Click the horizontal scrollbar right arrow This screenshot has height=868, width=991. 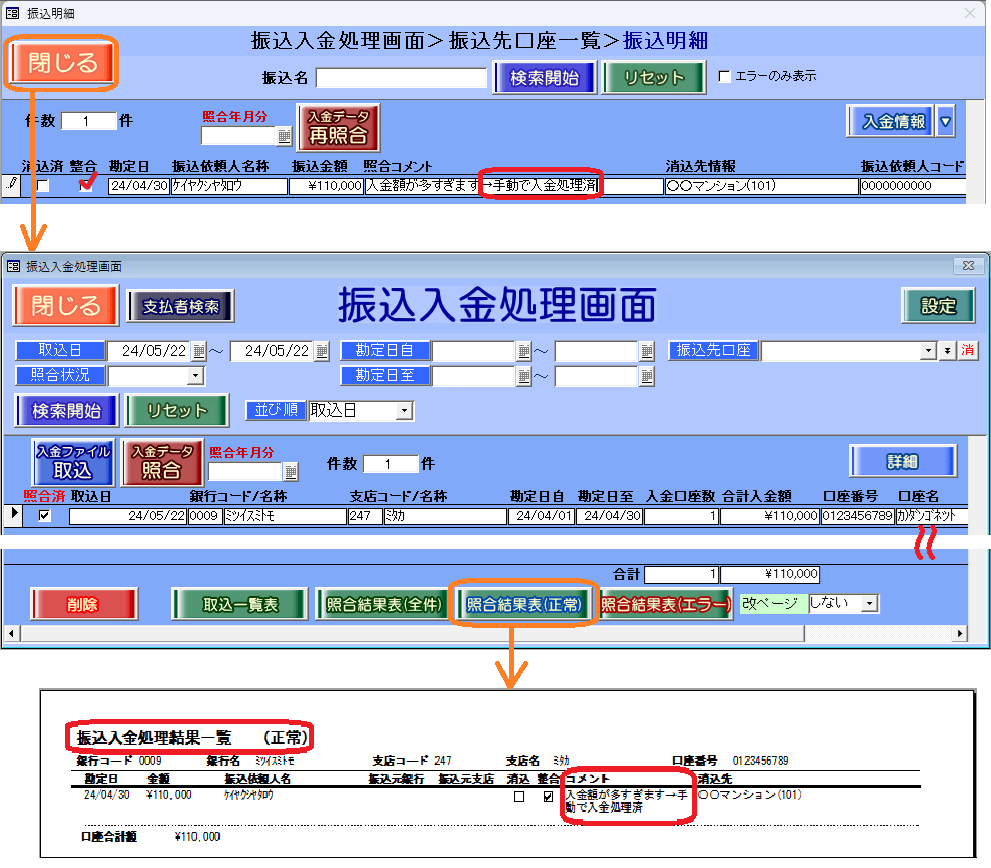click(981, 634)
